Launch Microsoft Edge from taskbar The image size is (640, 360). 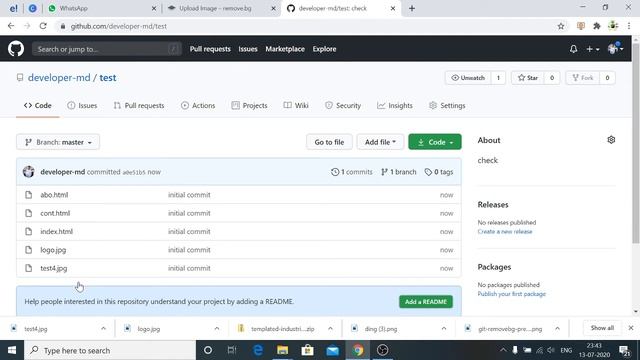pos(258,350)
